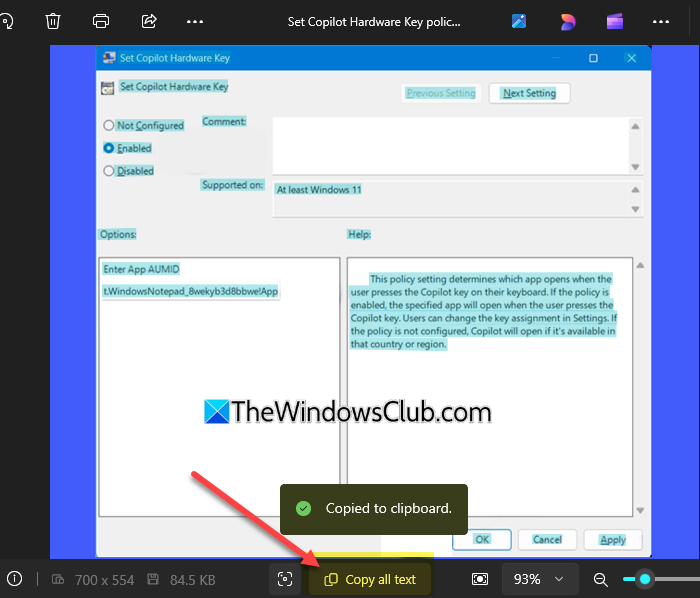Click the scan text icon button
The width and height of the screenshot is (700, 598).
click(x=285, y=579)
